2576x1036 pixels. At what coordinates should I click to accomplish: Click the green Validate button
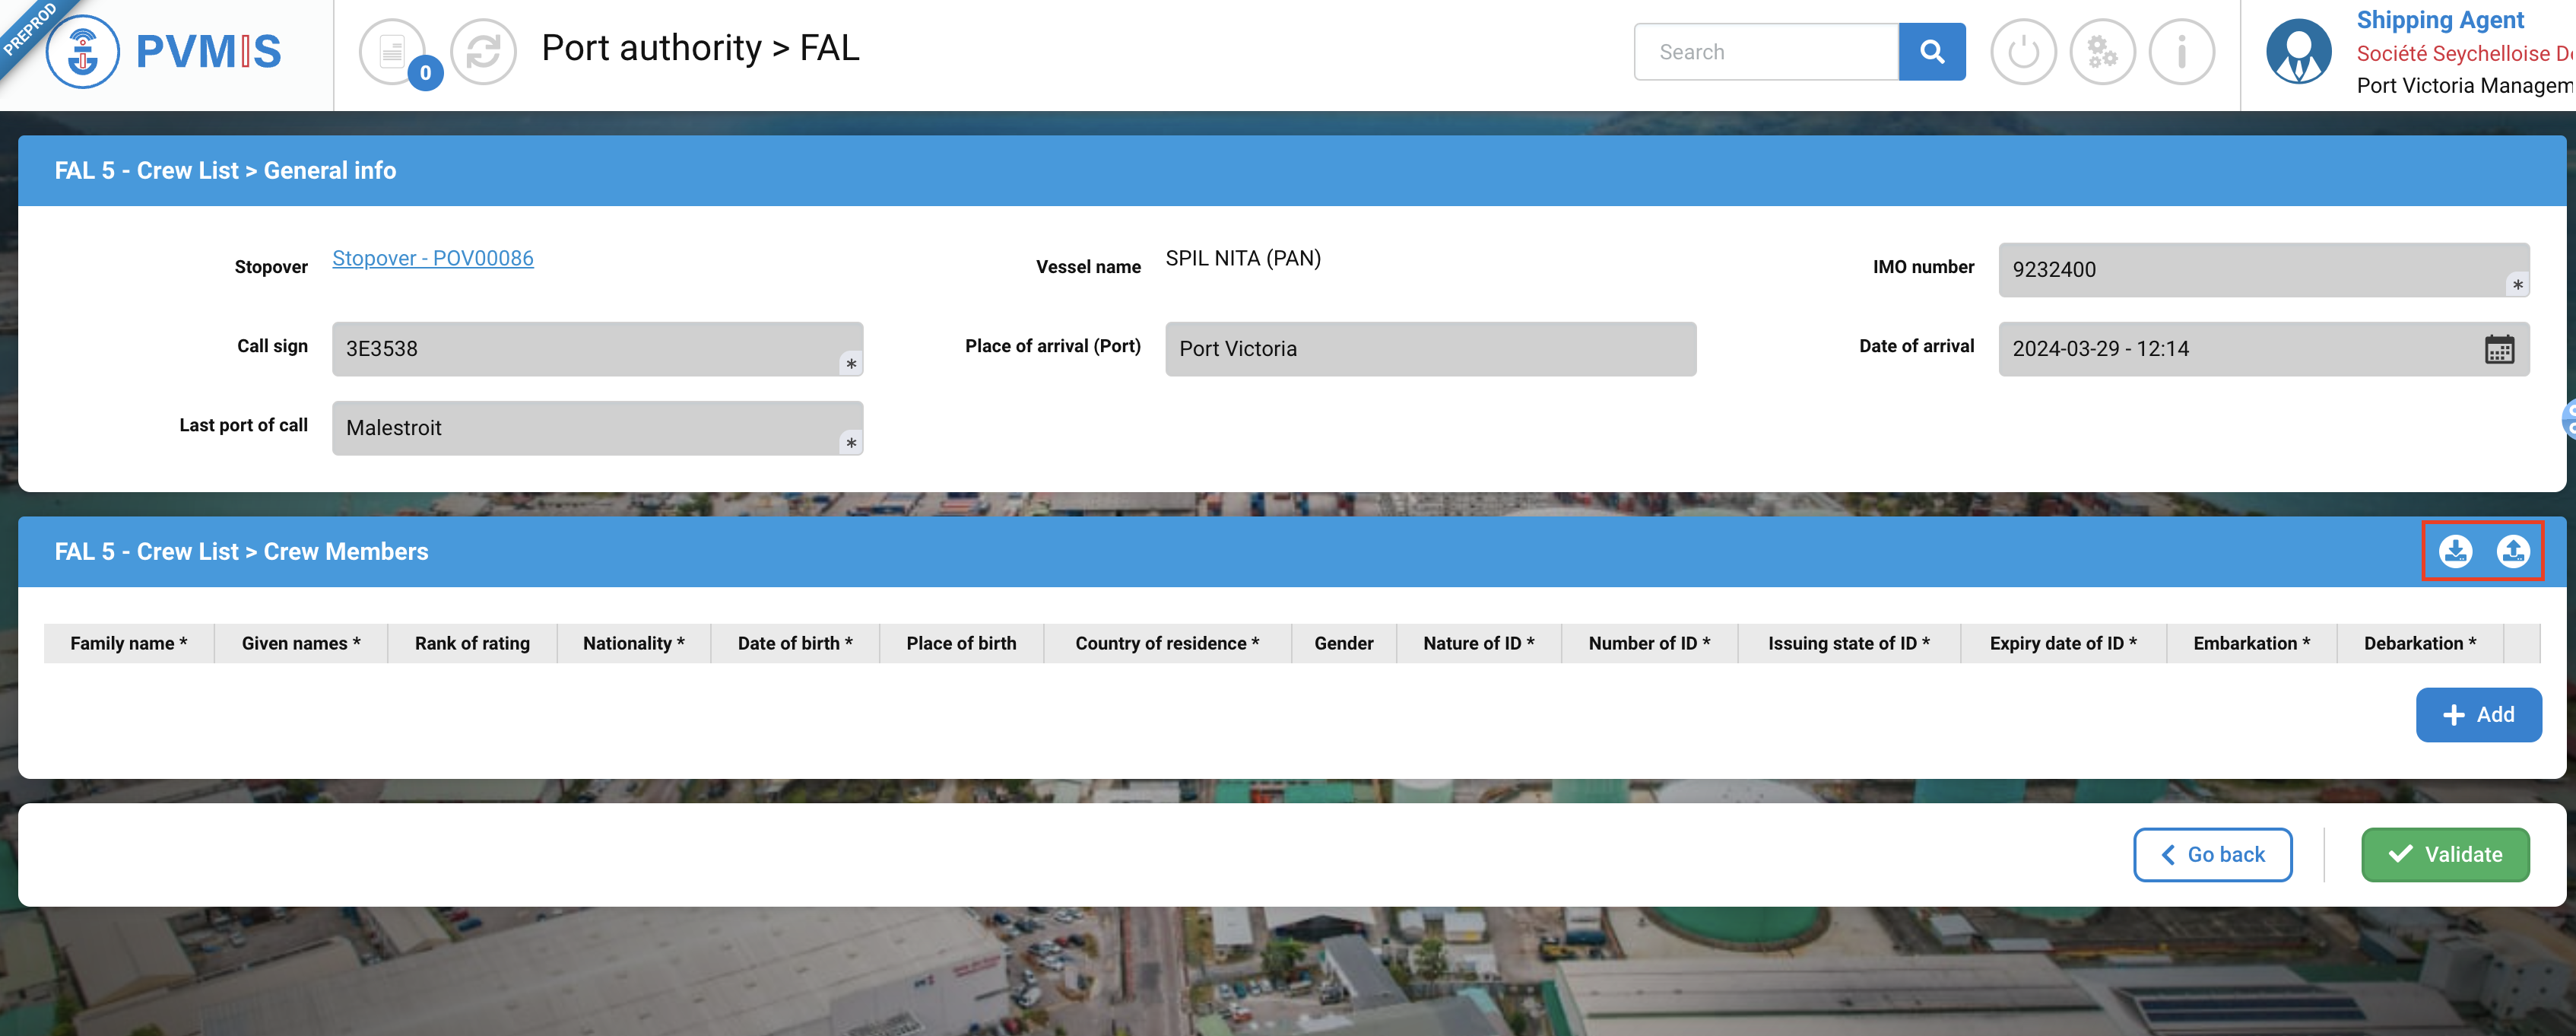tap(2444, 854)
